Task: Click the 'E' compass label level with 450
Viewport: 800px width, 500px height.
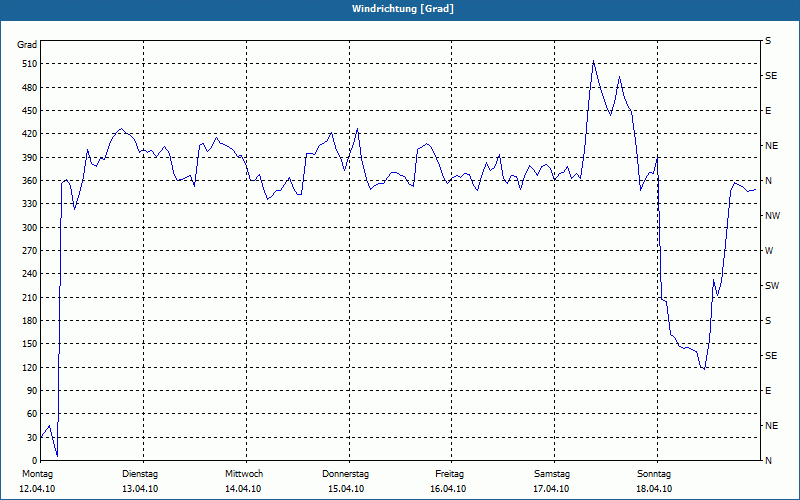Action: pos(768,111)
